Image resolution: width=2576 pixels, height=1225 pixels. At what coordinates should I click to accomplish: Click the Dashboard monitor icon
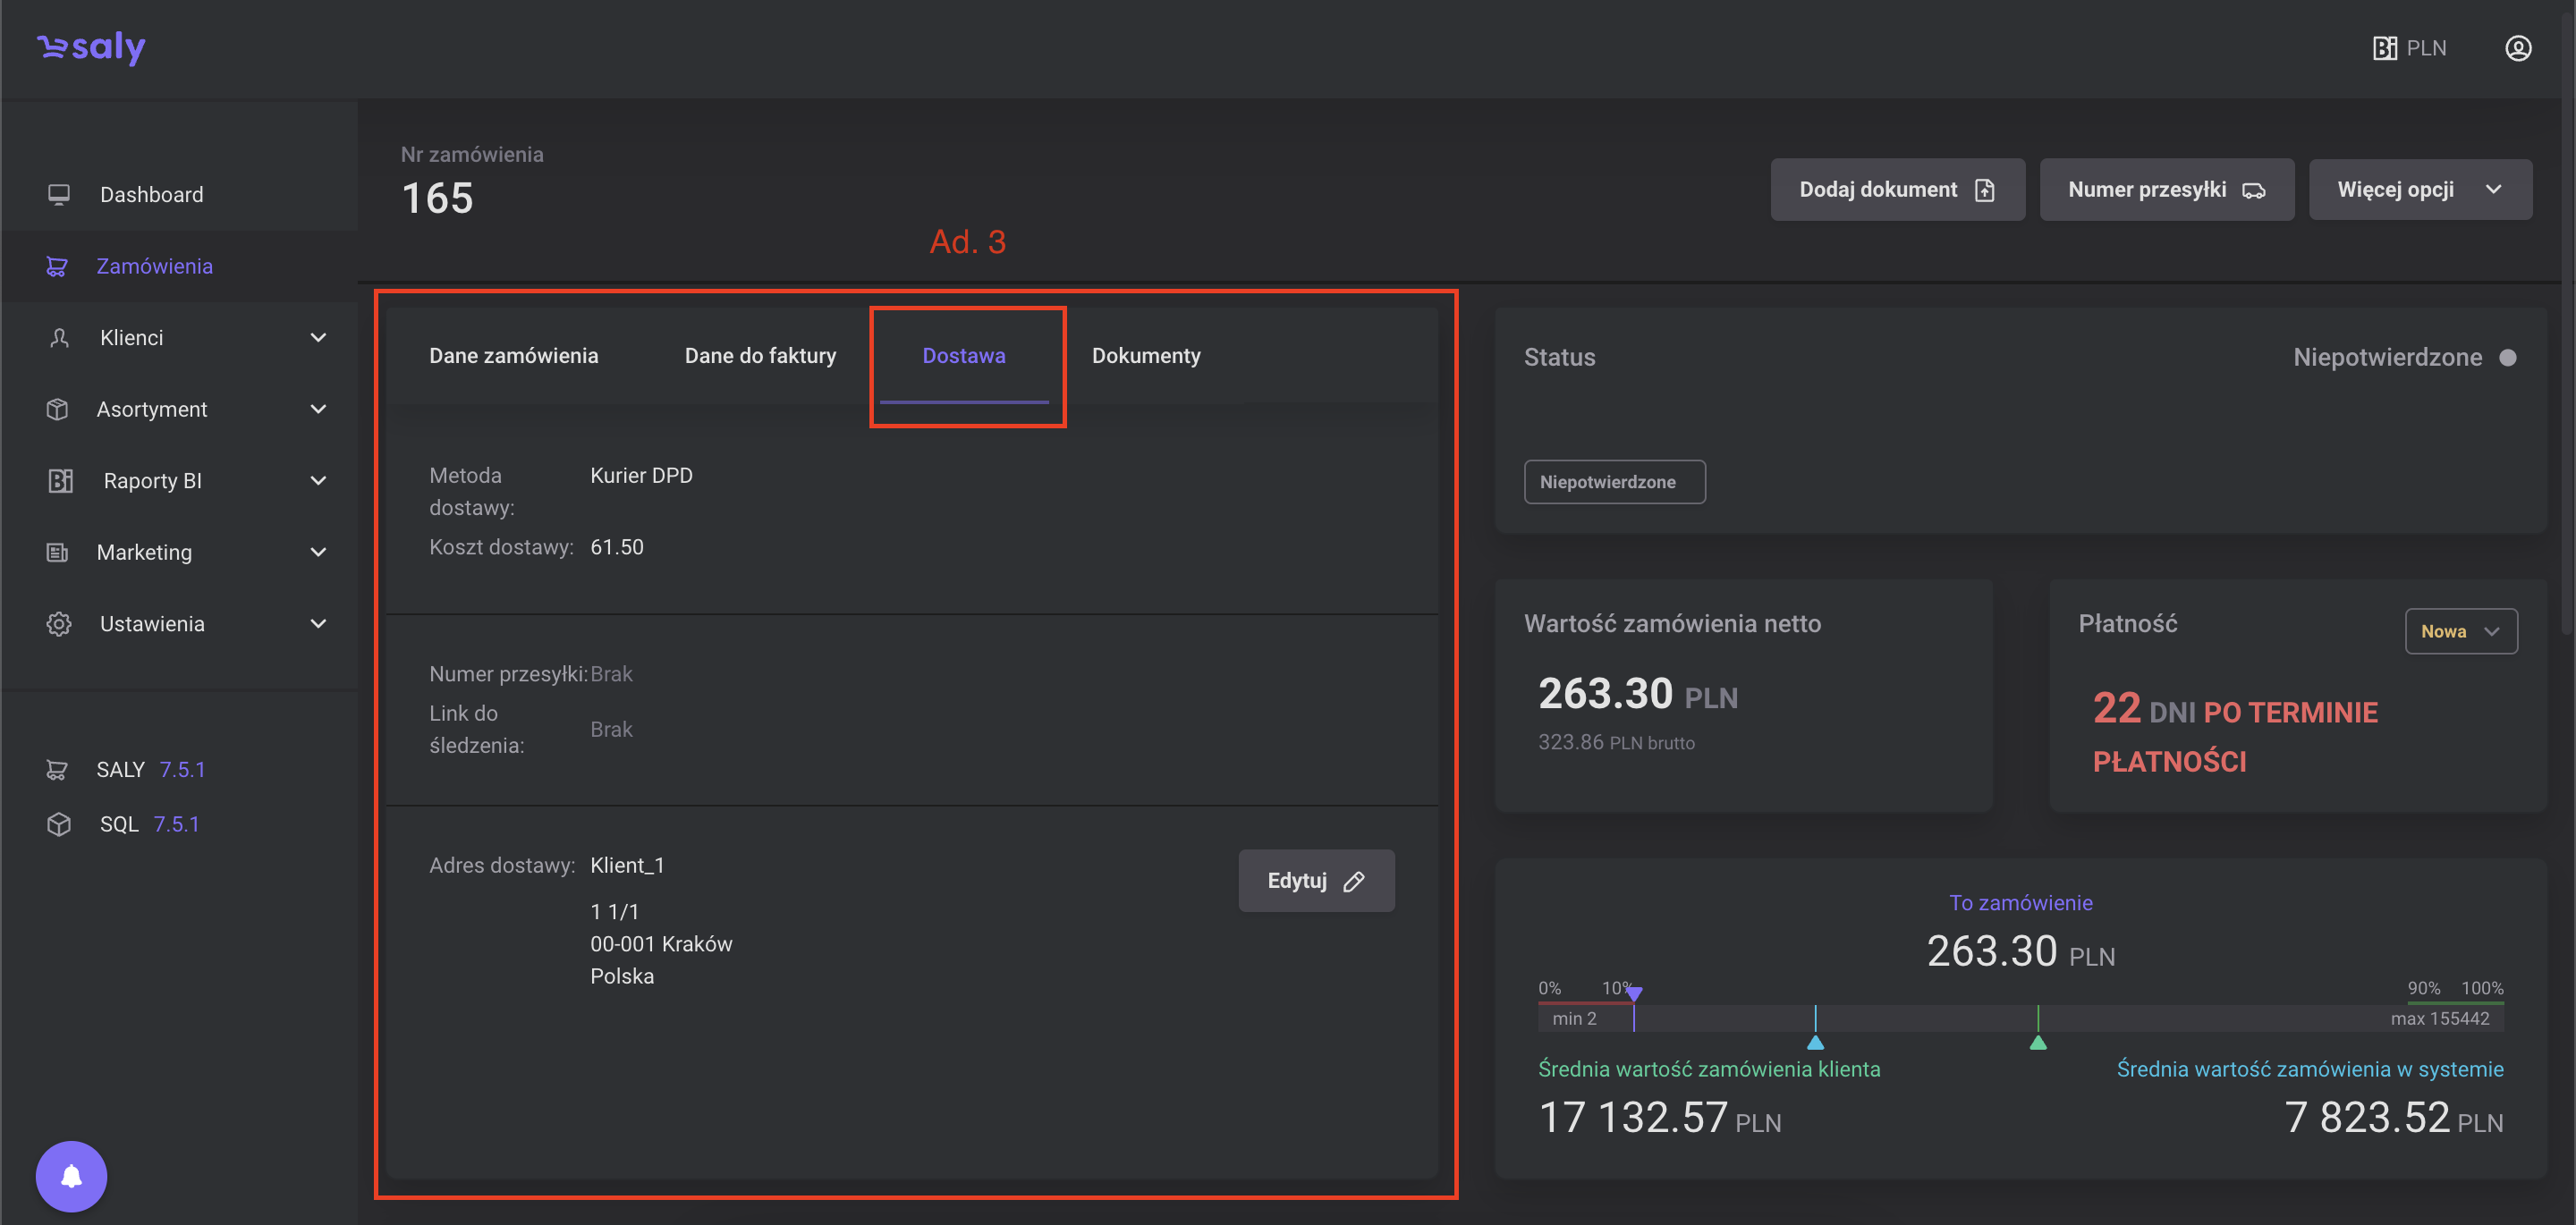point(59,194)
